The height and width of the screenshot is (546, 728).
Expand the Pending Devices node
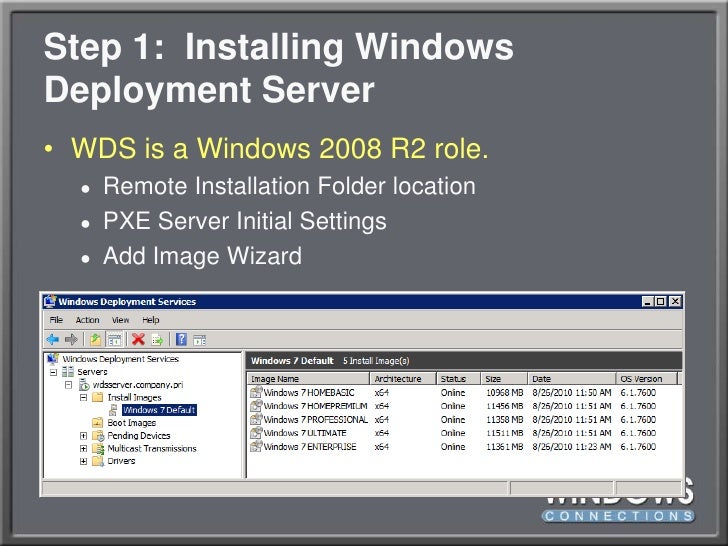[x=84, y=436]
